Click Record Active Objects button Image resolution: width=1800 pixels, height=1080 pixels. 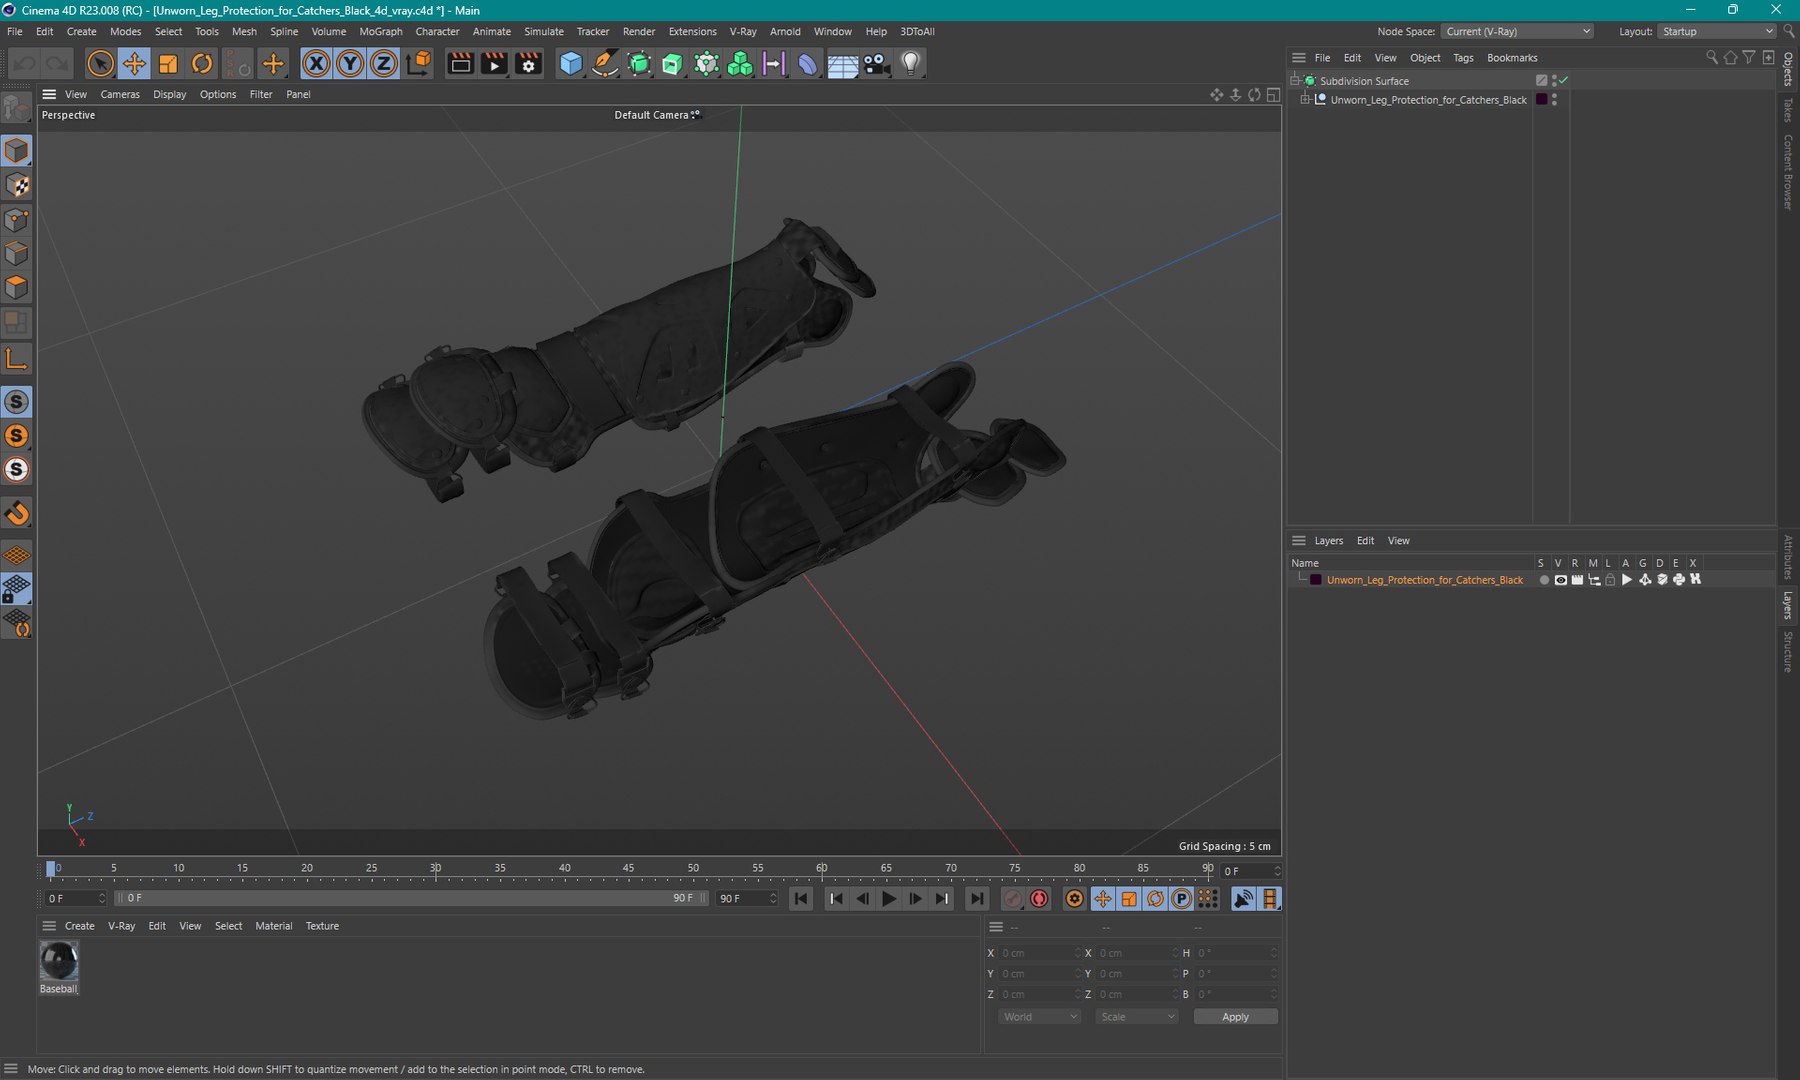pyautogui.click(x=1013, y=899)
